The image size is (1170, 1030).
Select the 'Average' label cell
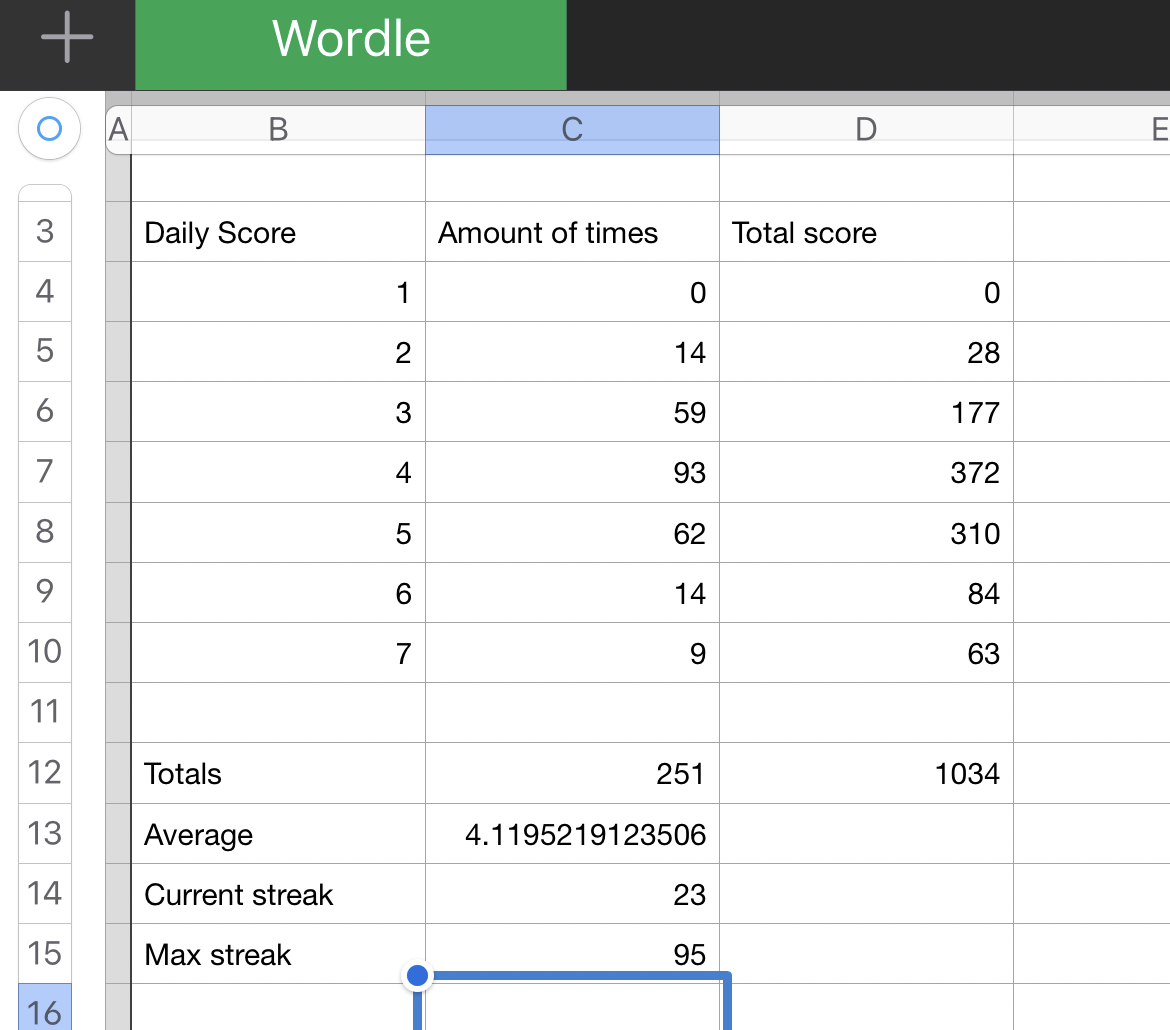[x=278, y=834]
